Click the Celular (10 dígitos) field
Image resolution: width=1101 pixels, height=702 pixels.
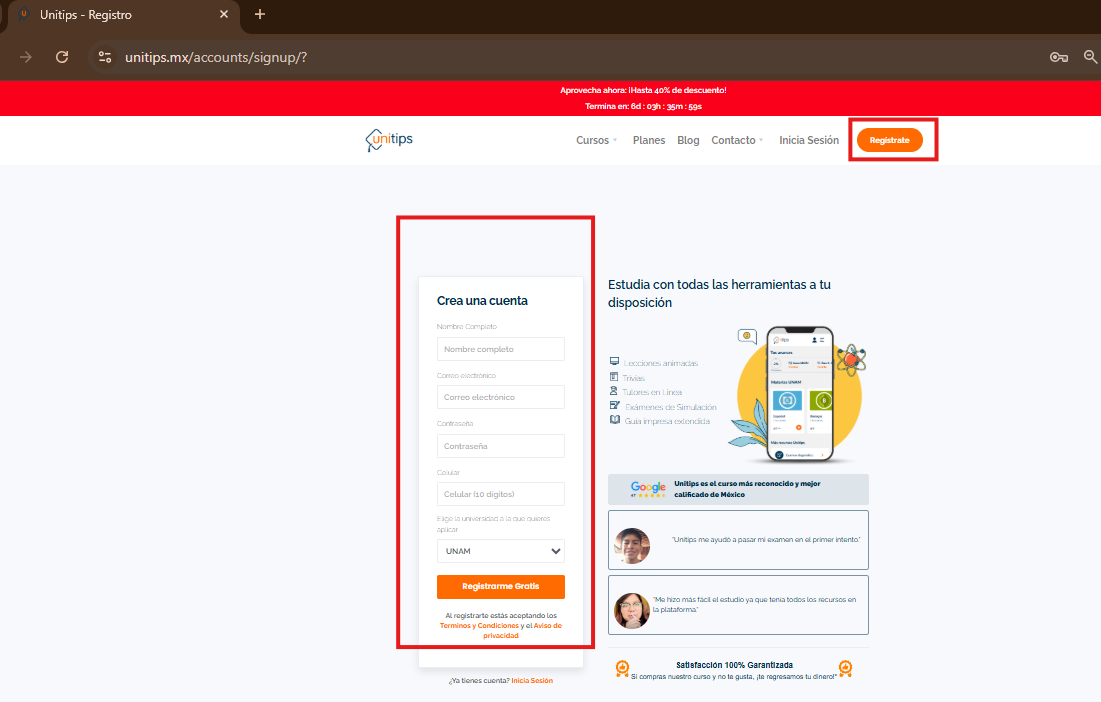500,494
